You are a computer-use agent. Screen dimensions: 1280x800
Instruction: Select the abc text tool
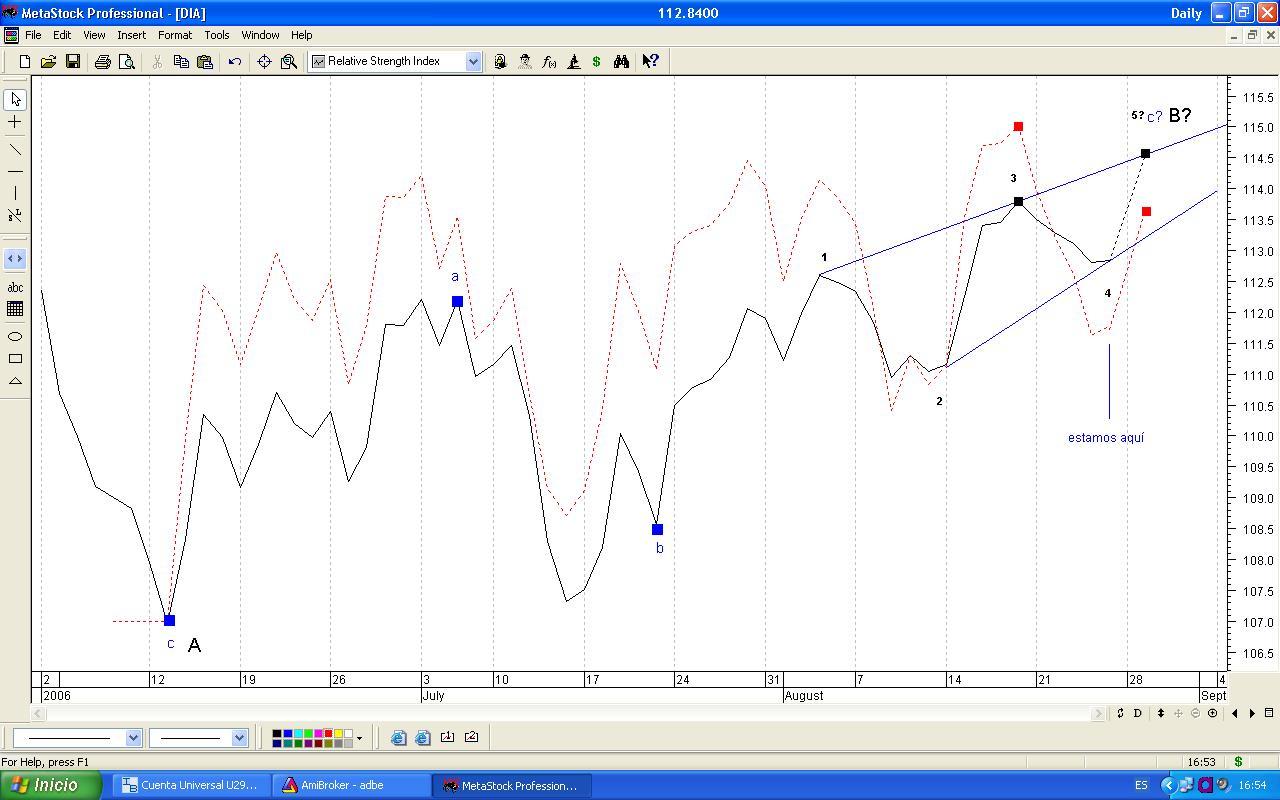15,287
